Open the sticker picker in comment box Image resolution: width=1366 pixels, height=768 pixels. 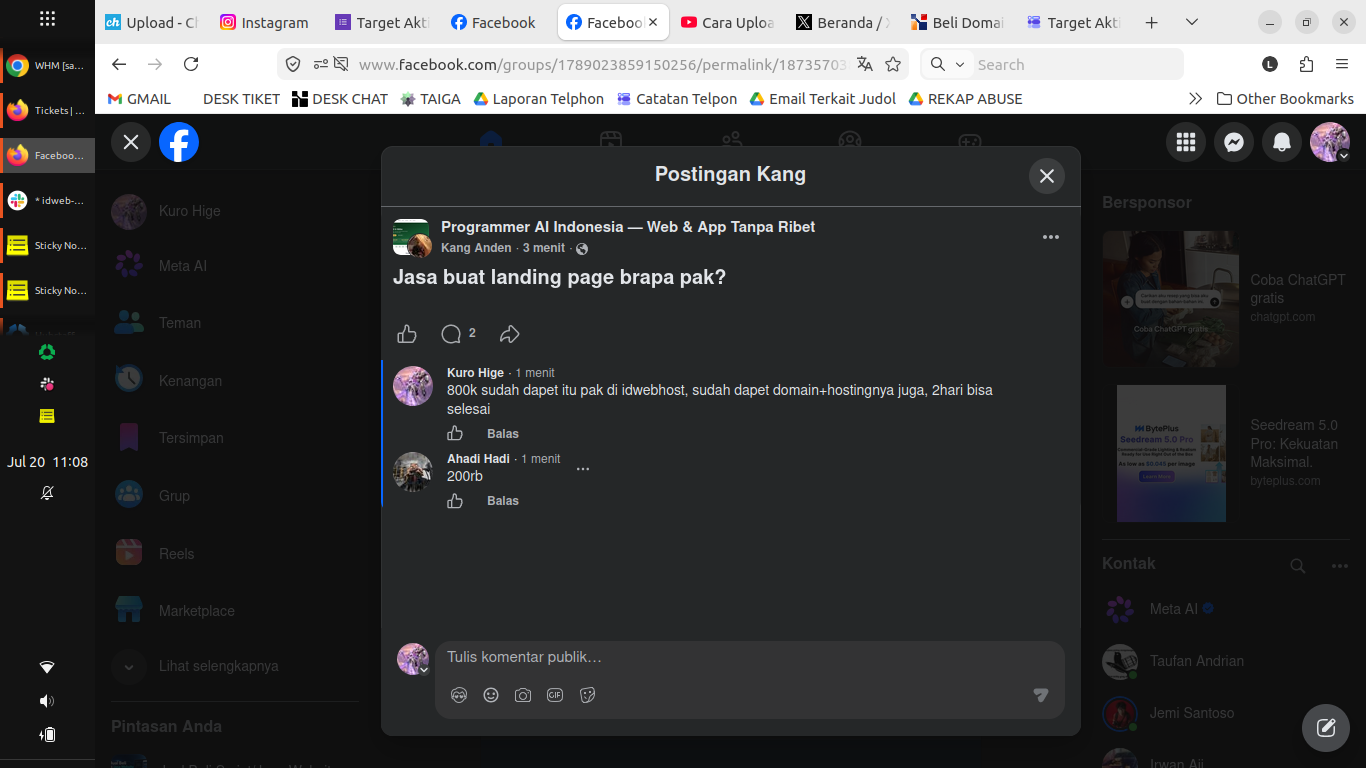tap(587, 695)
